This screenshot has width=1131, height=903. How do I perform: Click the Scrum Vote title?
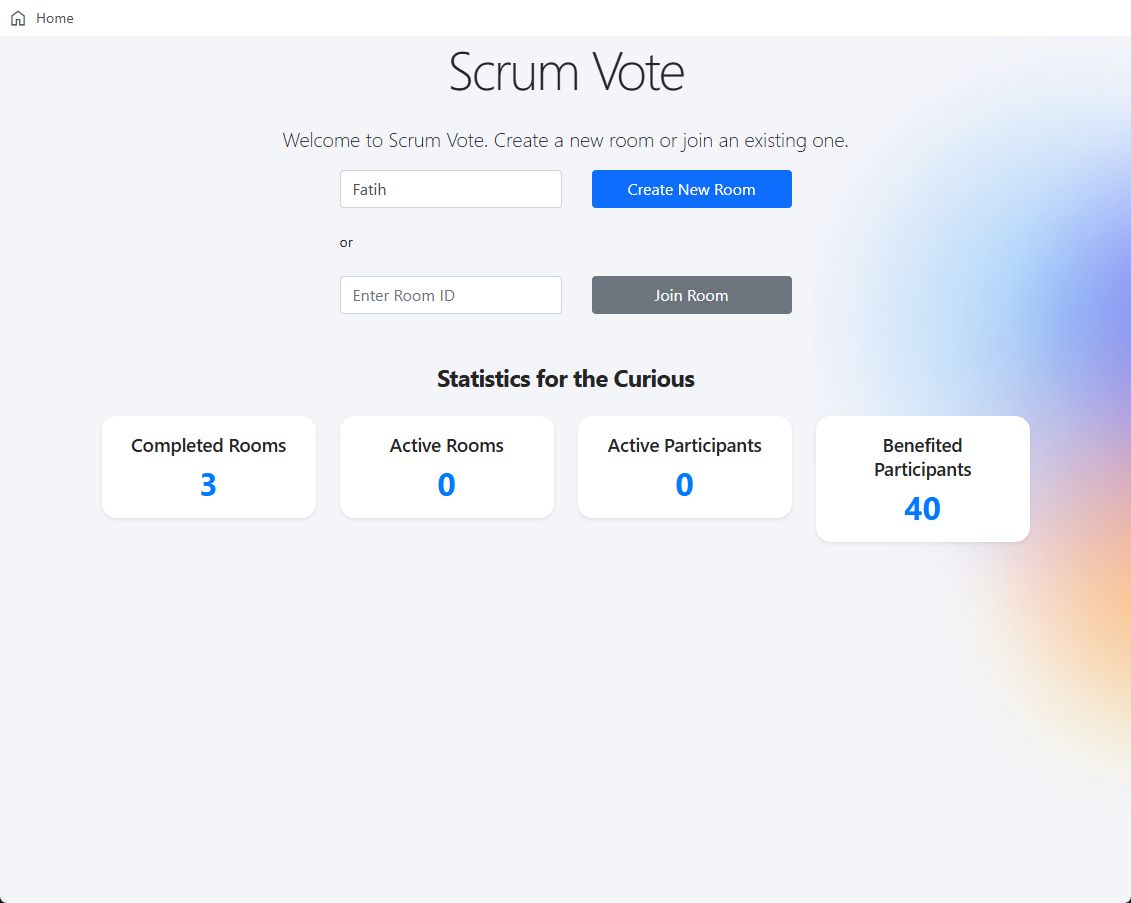pos(566,73)
